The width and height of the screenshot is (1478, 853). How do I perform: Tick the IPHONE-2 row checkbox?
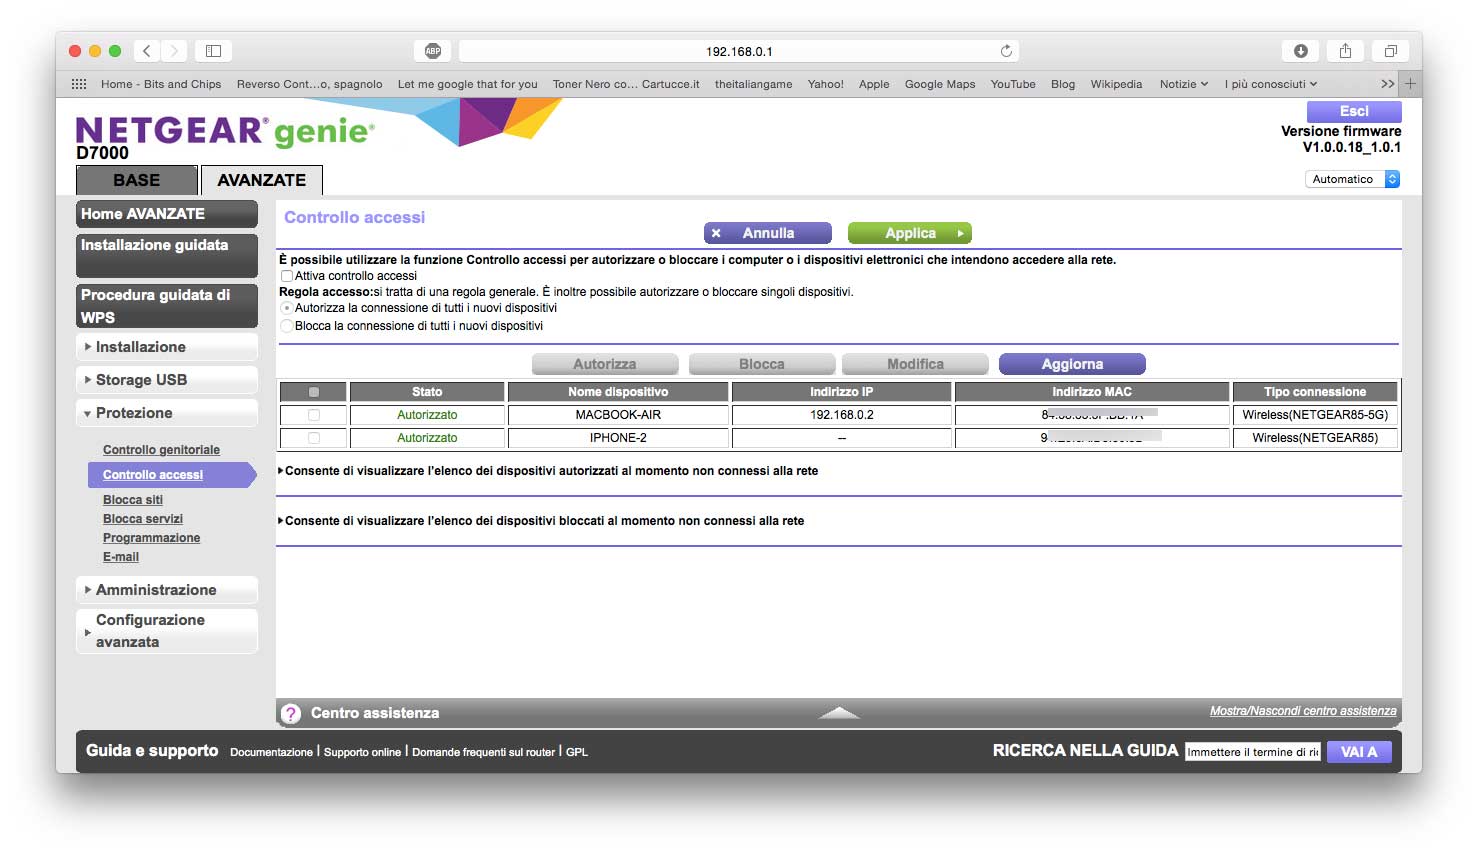pos(314,438)
